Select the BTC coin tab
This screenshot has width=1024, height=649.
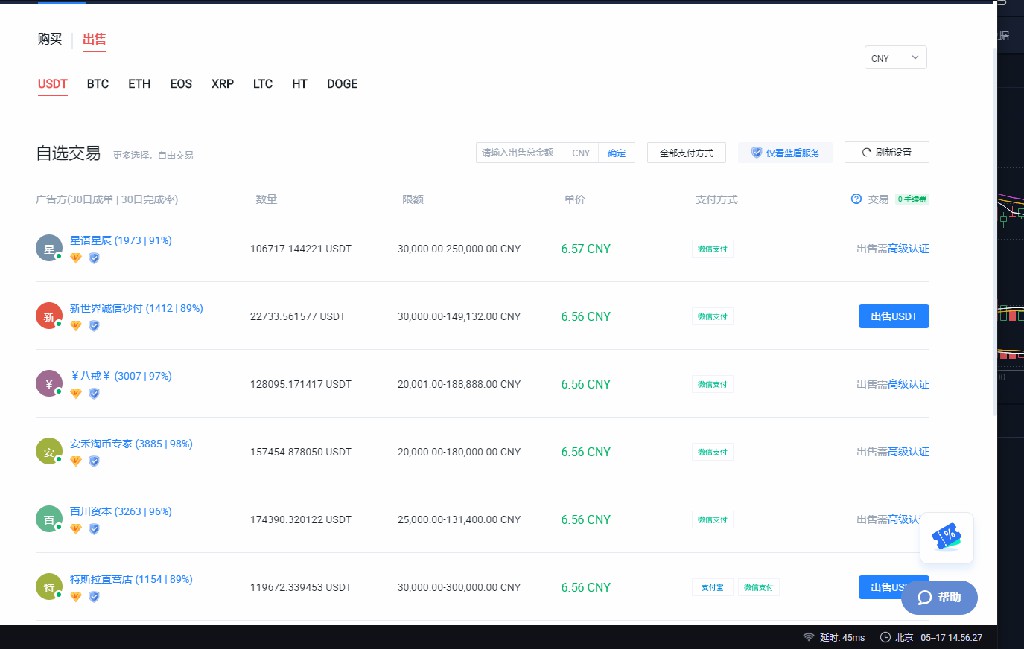click(x=98, y=84)
